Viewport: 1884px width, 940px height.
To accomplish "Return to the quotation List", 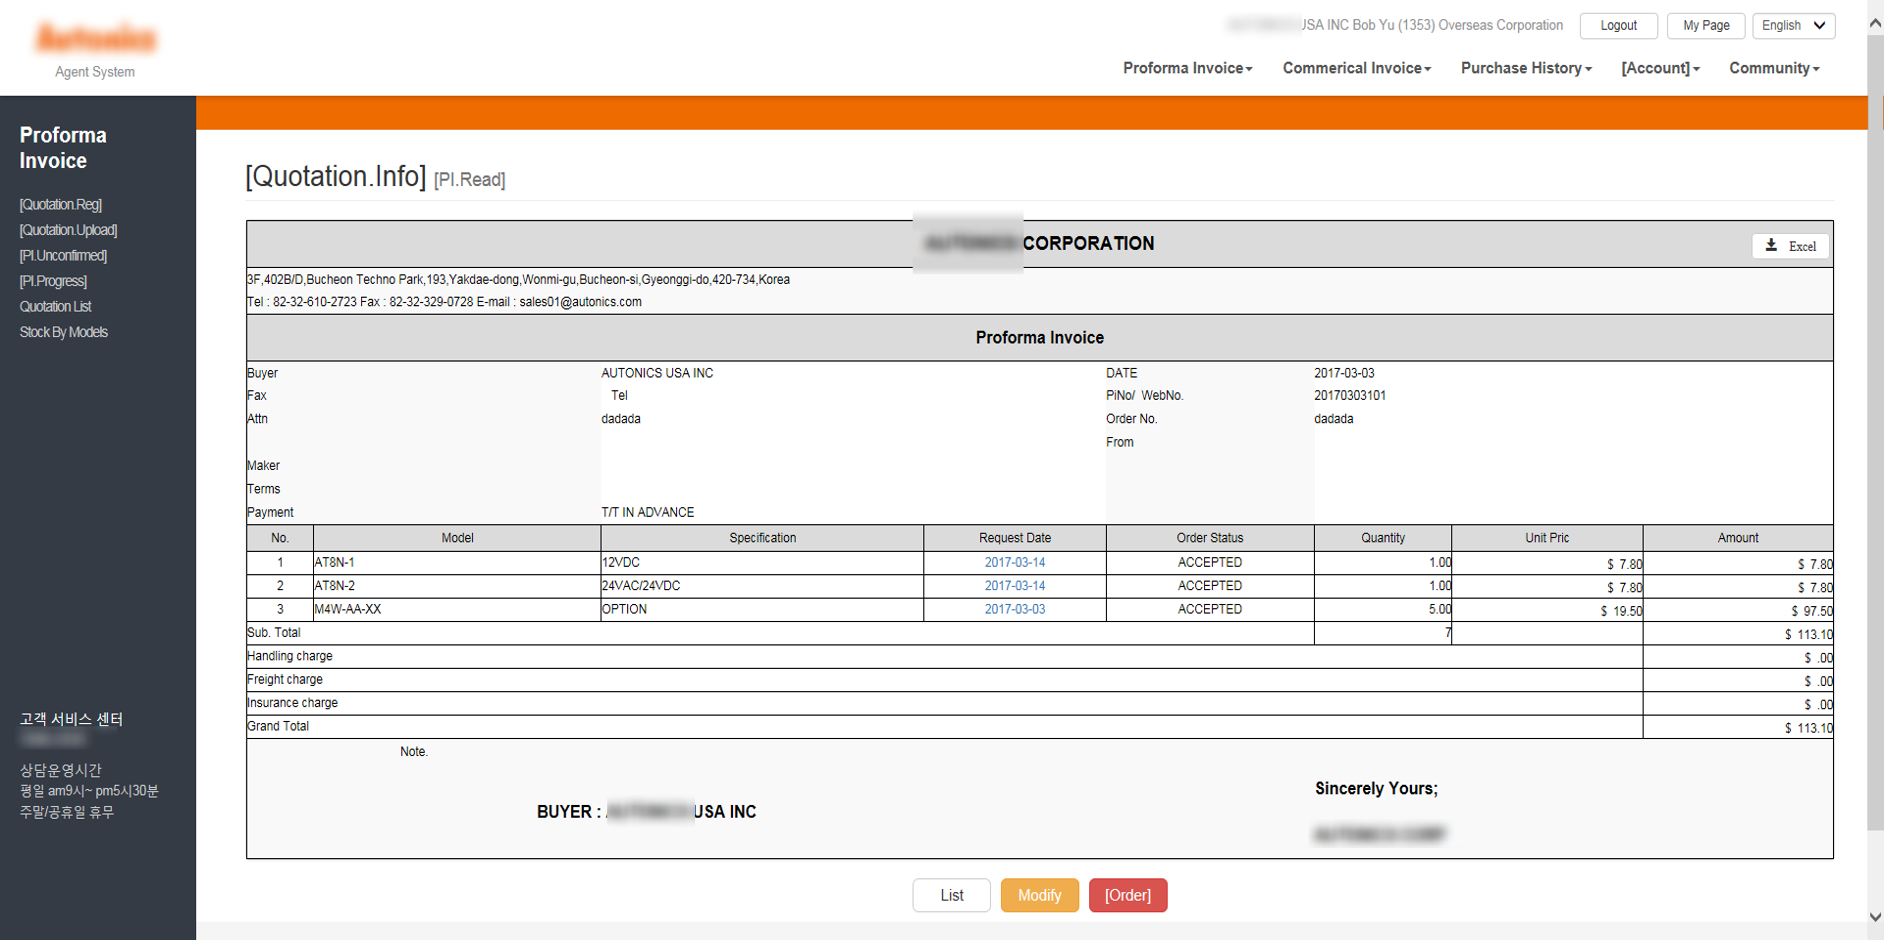I will (951, 895).
